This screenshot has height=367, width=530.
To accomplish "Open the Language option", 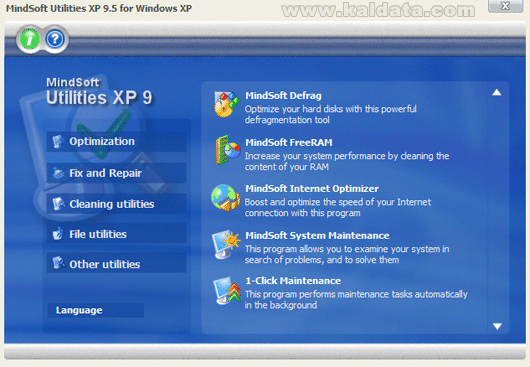I will pyautogui.click(x=95, y=310).
